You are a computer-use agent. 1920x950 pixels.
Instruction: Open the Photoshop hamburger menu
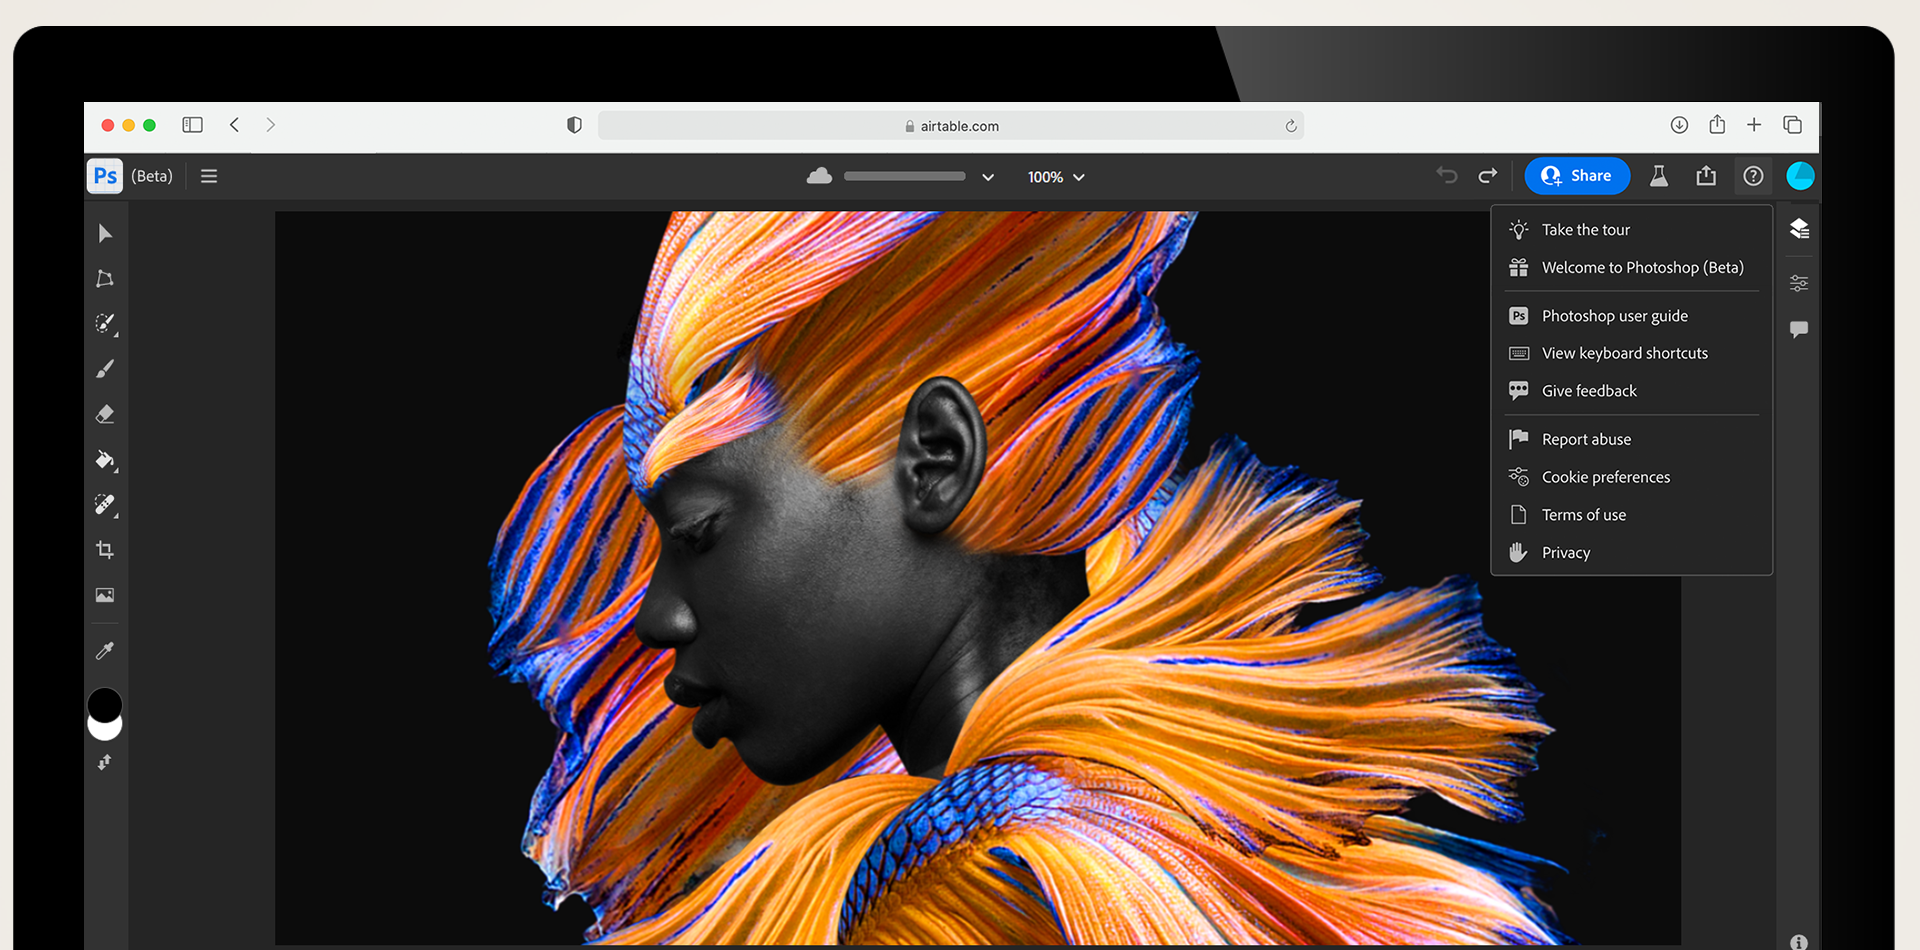[x=208, y=176]
